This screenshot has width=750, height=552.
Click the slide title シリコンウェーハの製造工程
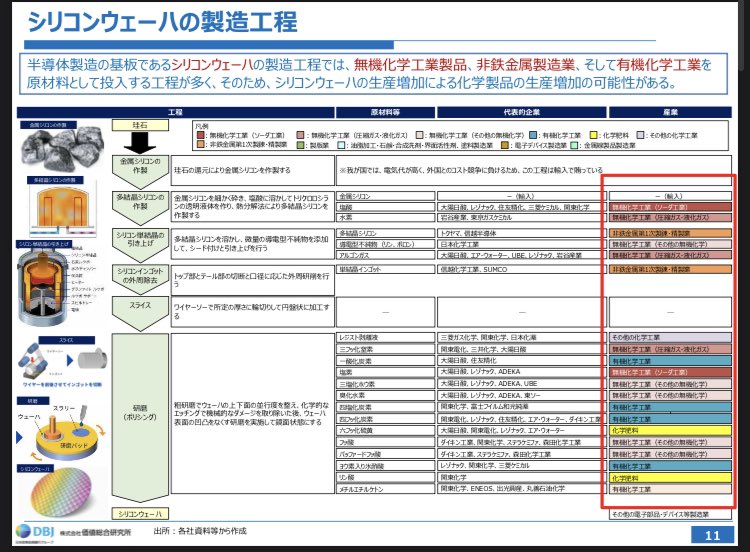(x=163, y=22)
